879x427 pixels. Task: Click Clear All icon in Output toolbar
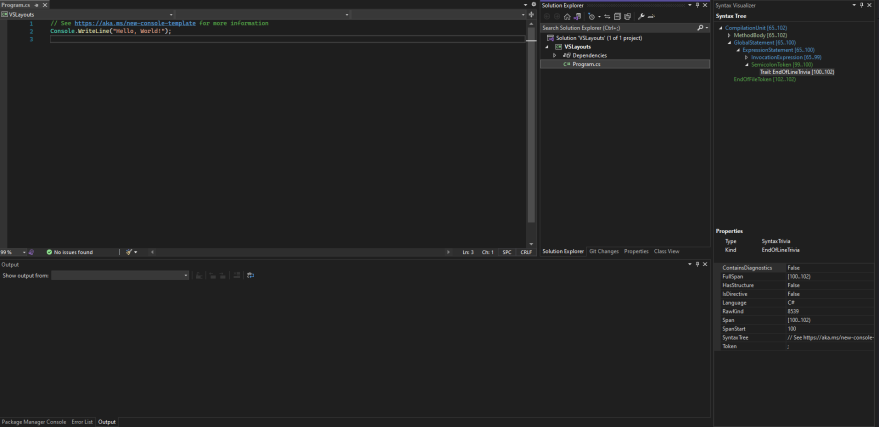click(237, 275)
